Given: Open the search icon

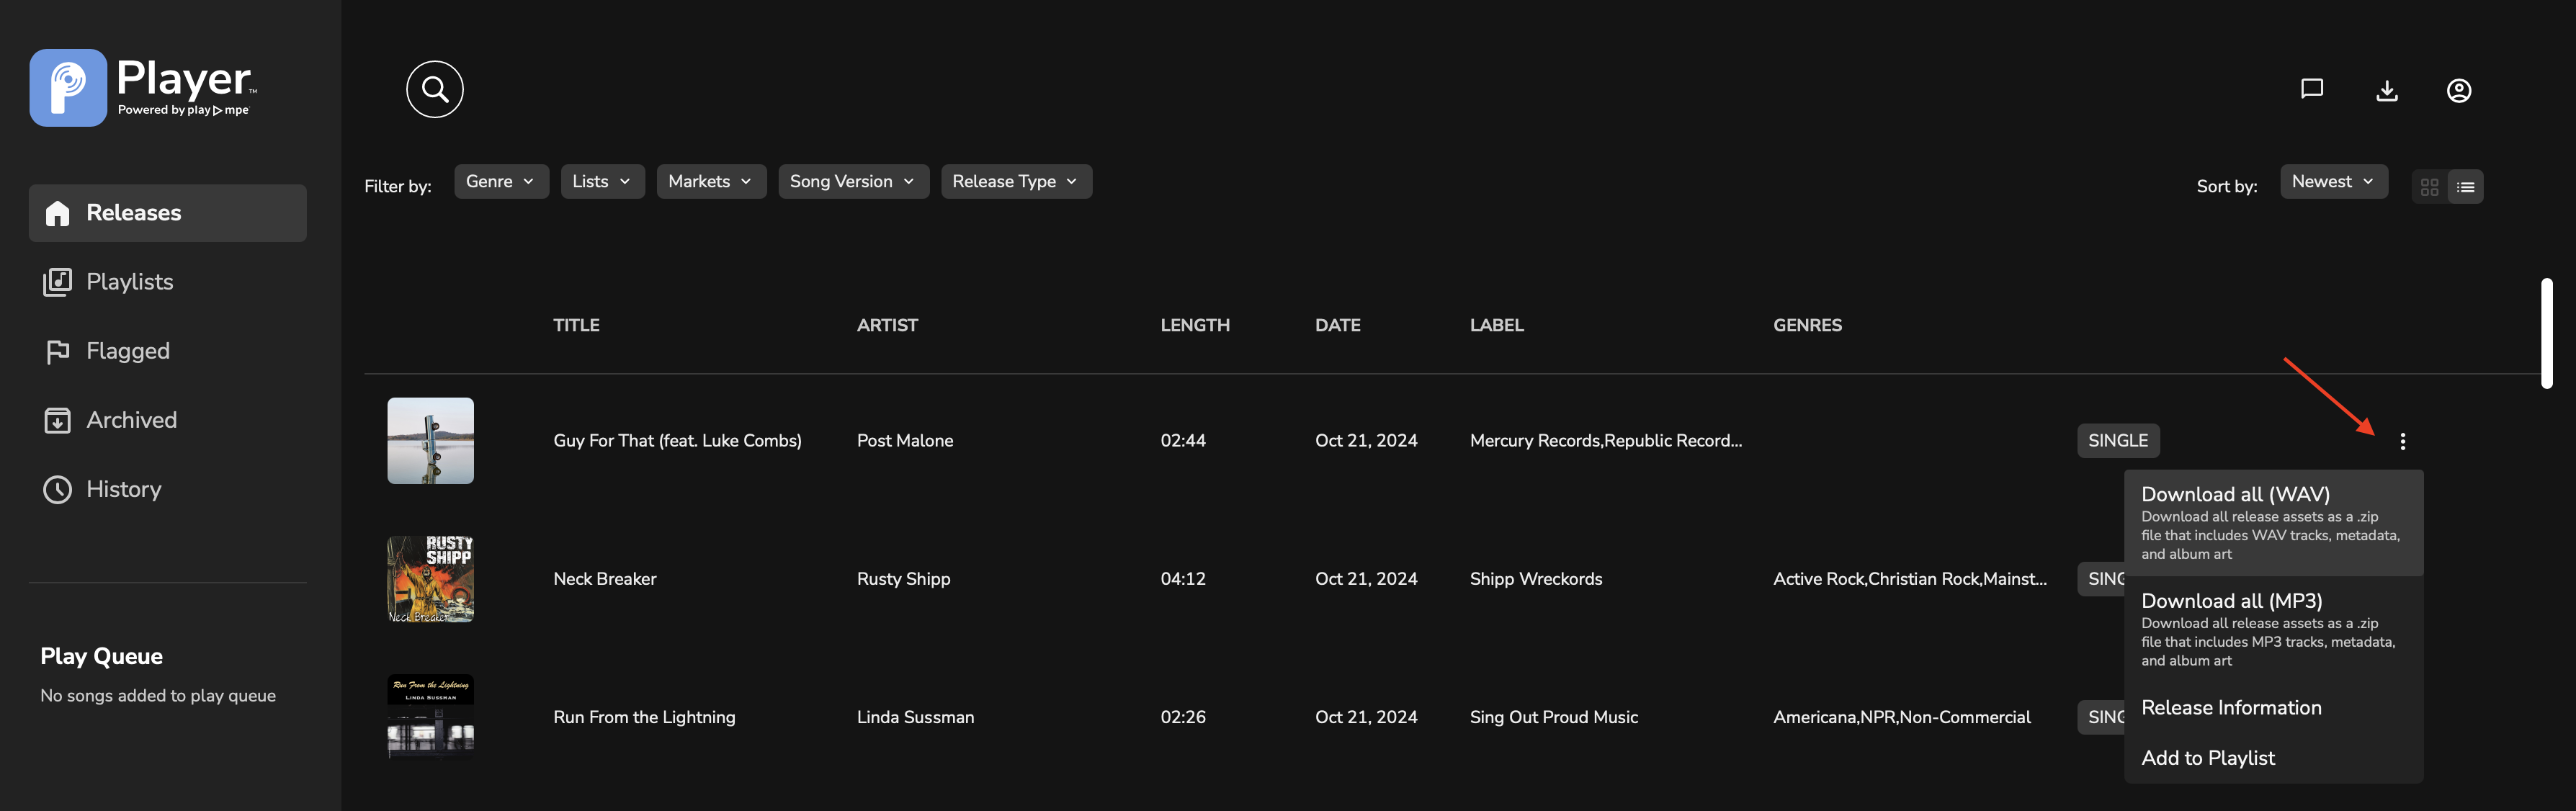Looking at the screenshot, I should (434, 89).
